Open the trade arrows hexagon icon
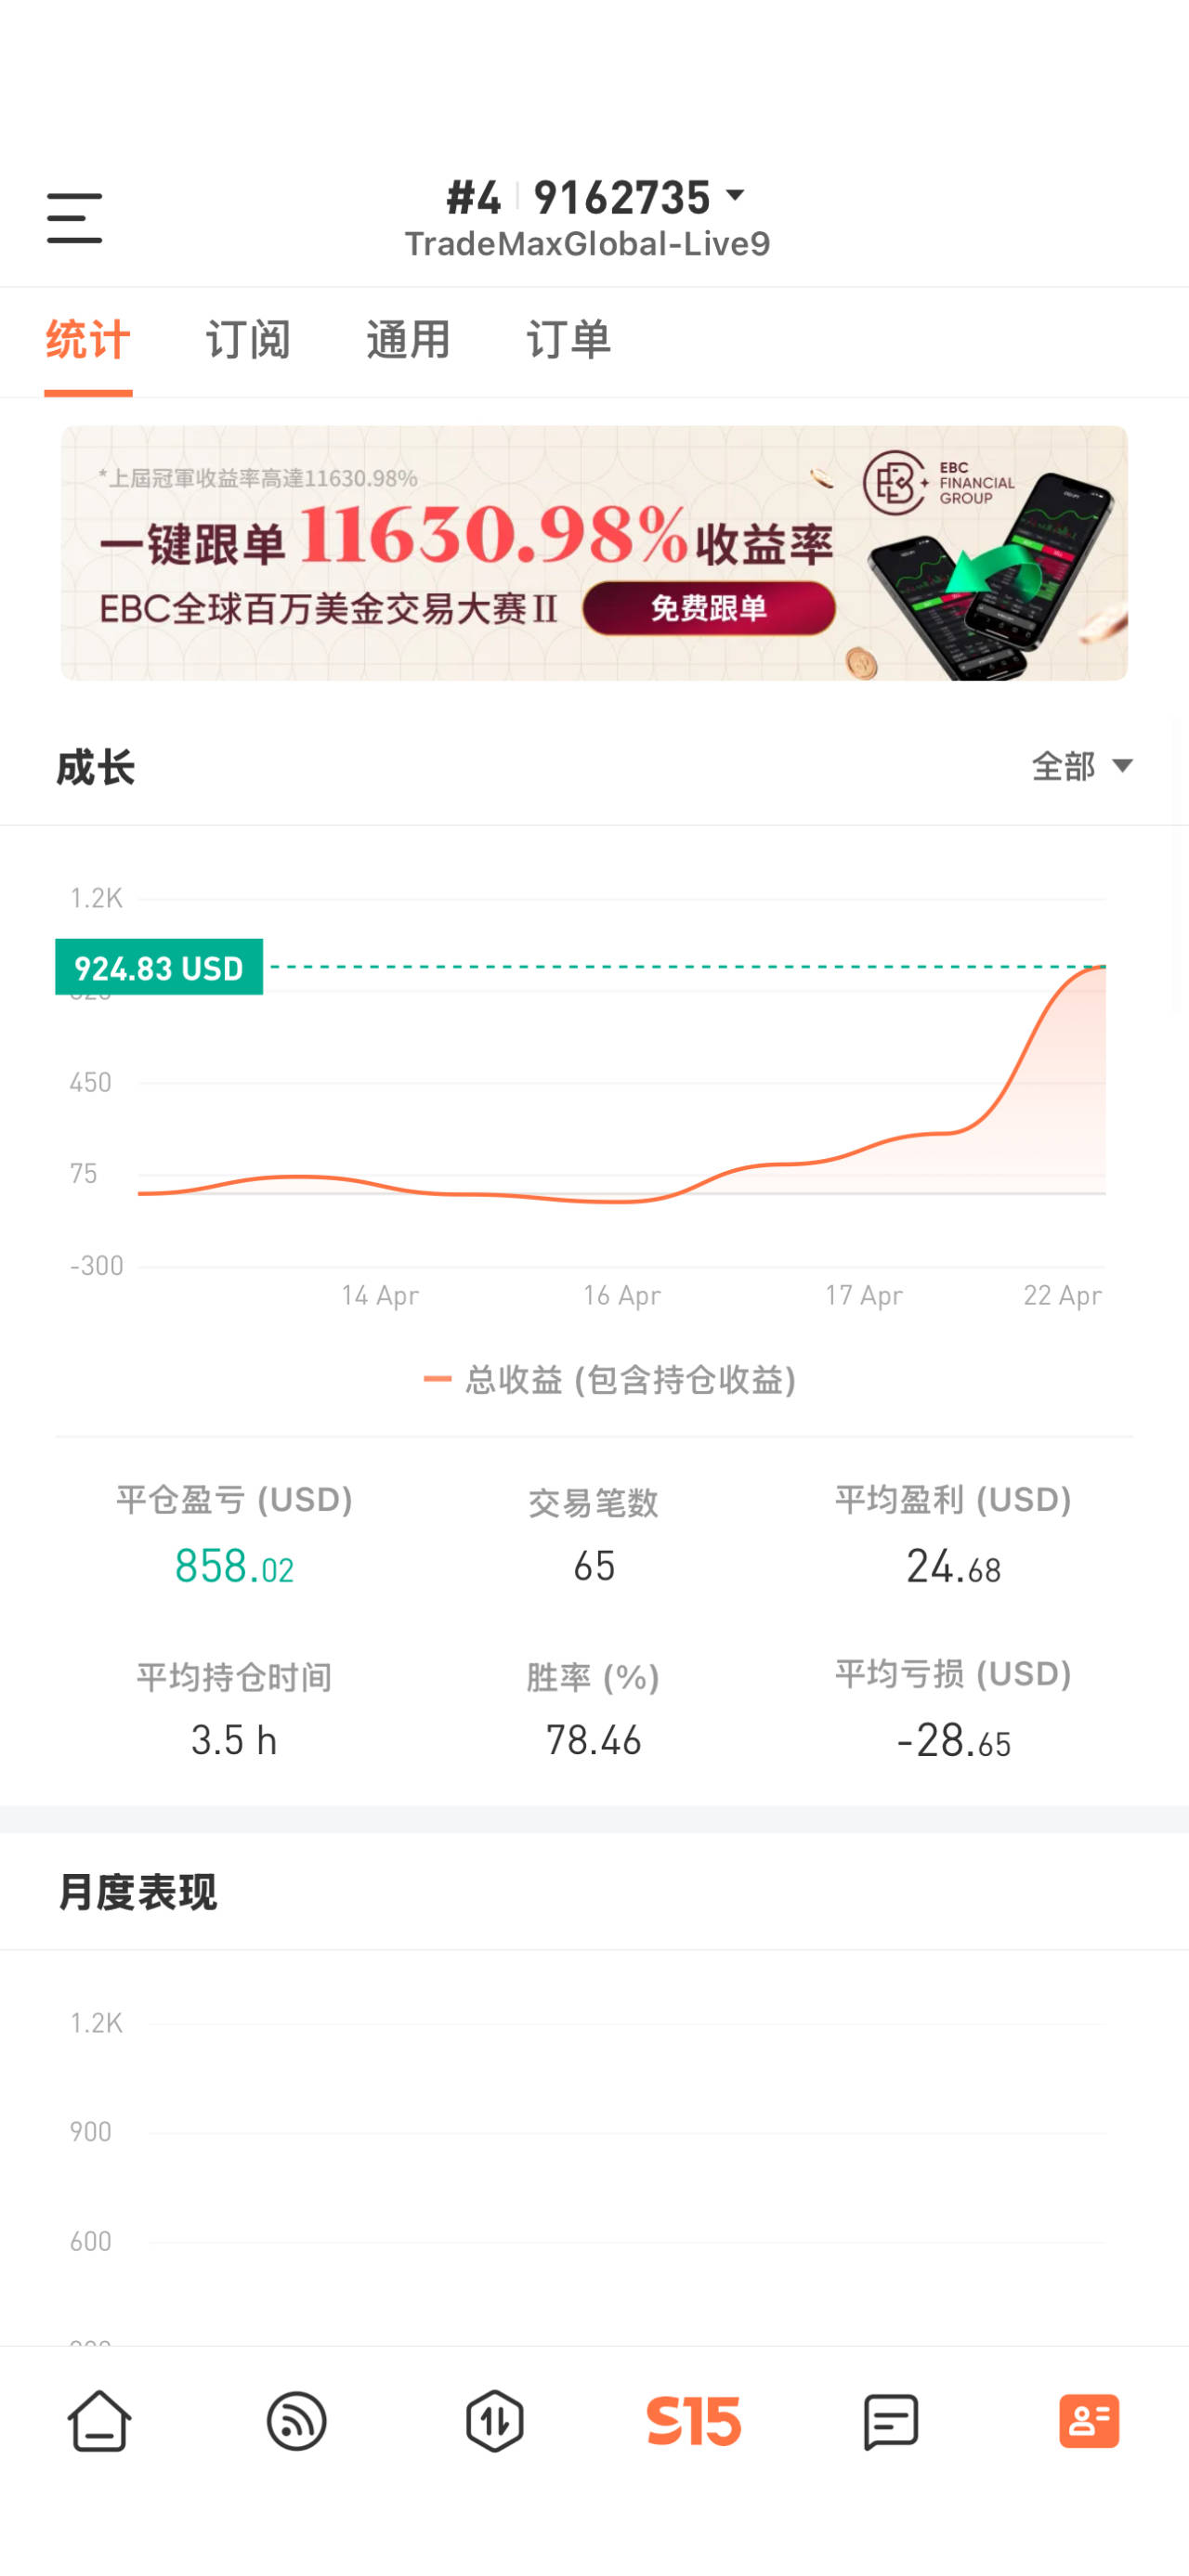1189x2576 pixels. coord(495,2421)
